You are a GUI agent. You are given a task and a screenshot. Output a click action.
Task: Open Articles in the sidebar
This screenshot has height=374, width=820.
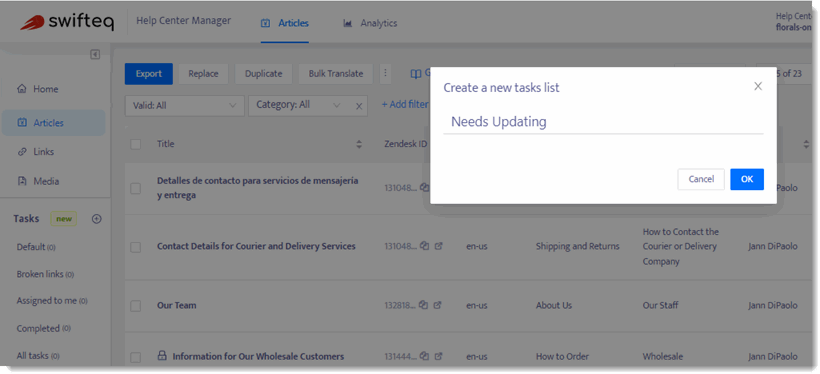point(53,123)
